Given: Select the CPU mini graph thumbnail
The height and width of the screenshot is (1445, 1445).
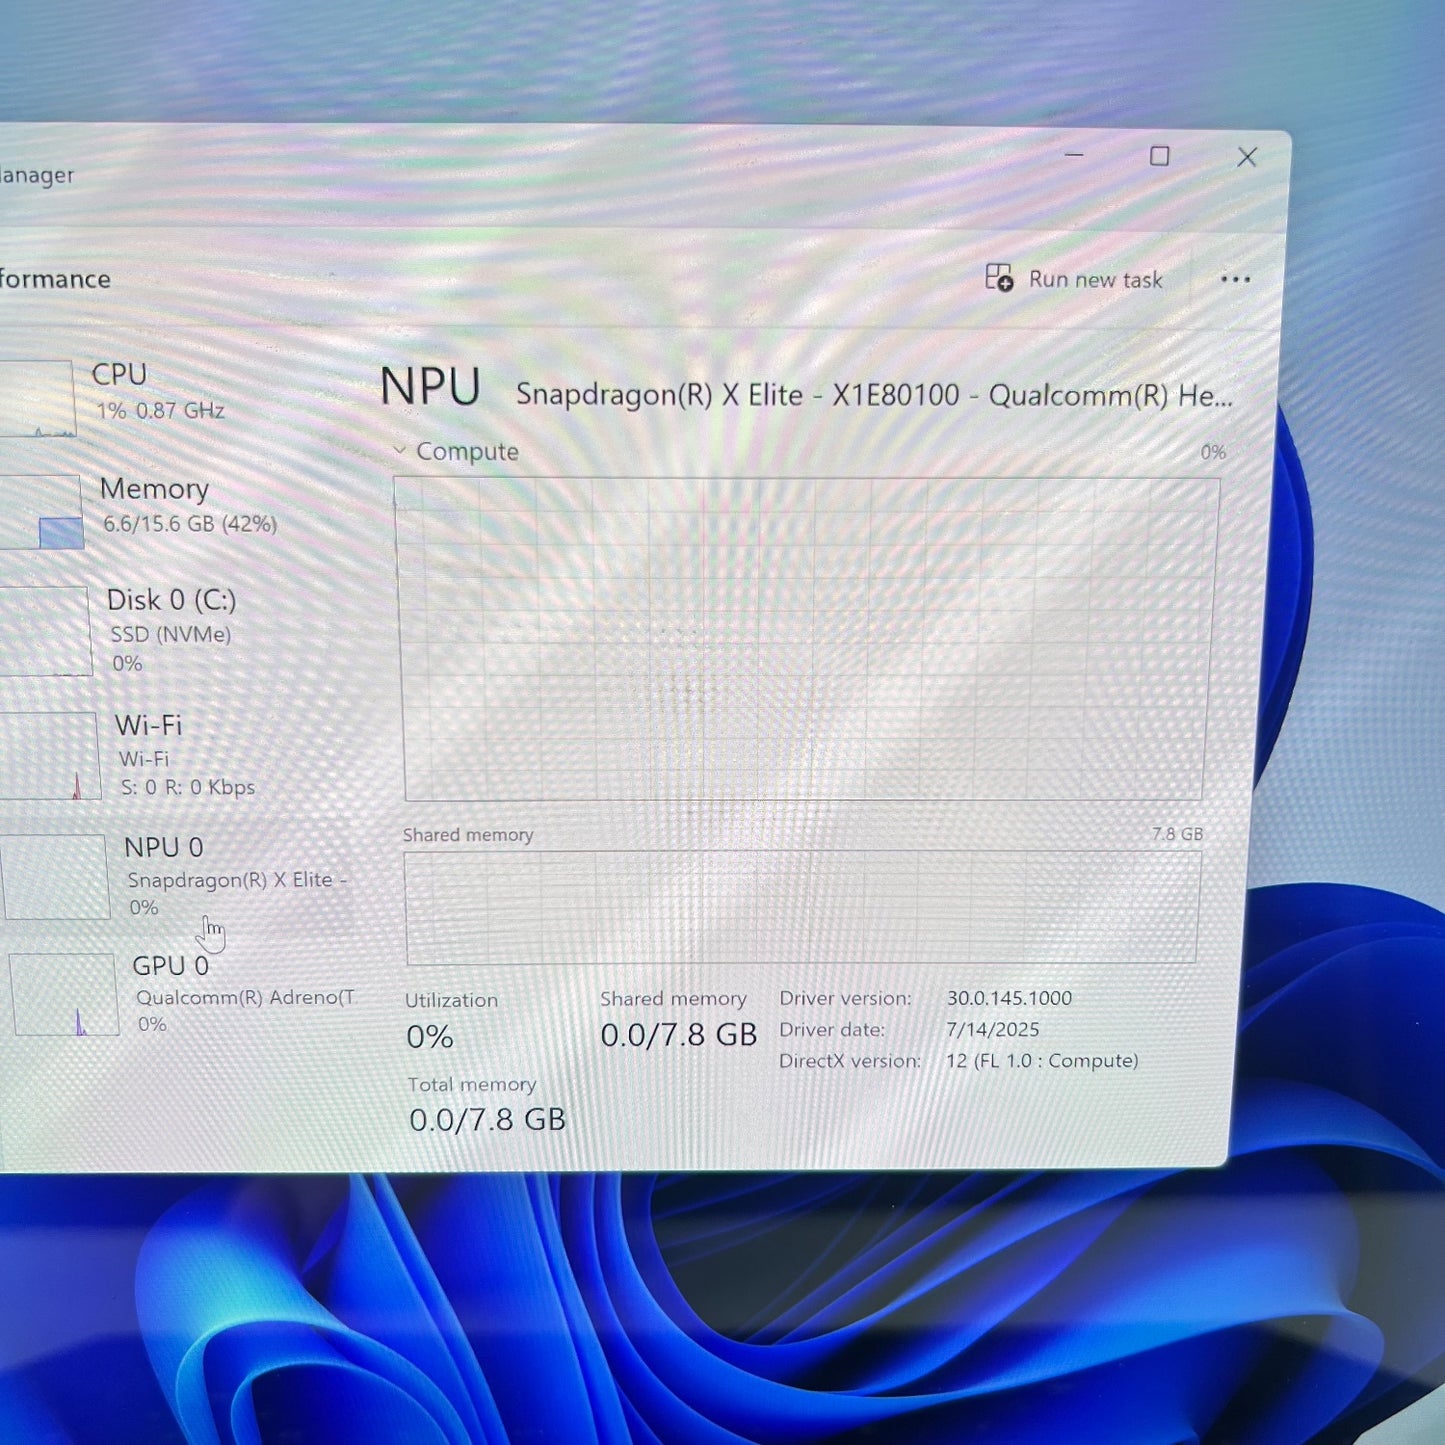Looking at the screenshot, I should tap(36, 400).
